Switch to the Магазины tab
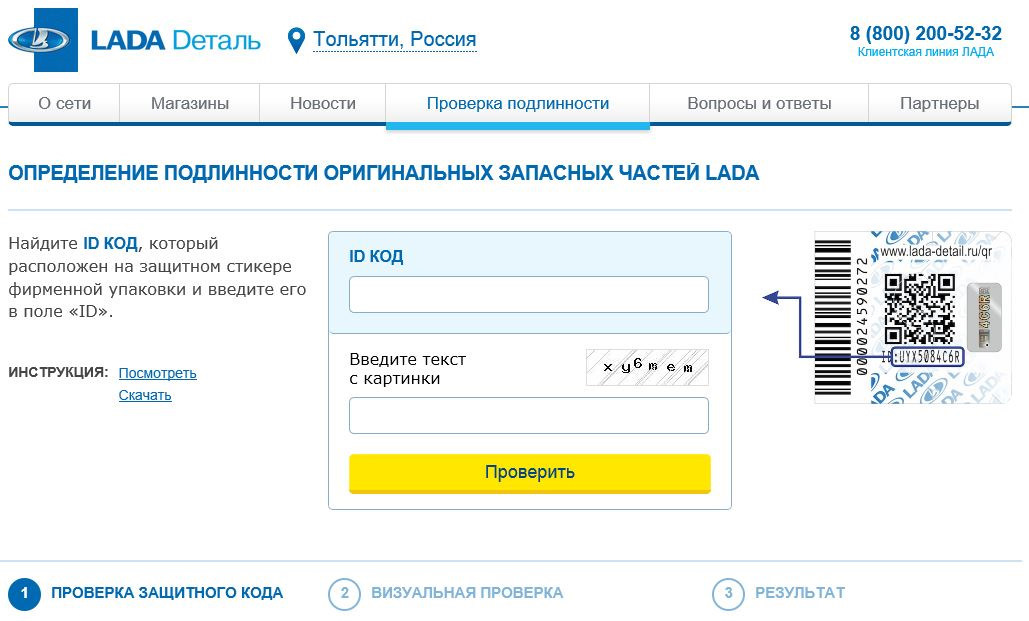Screen dimensions: 1029x621 190,103
